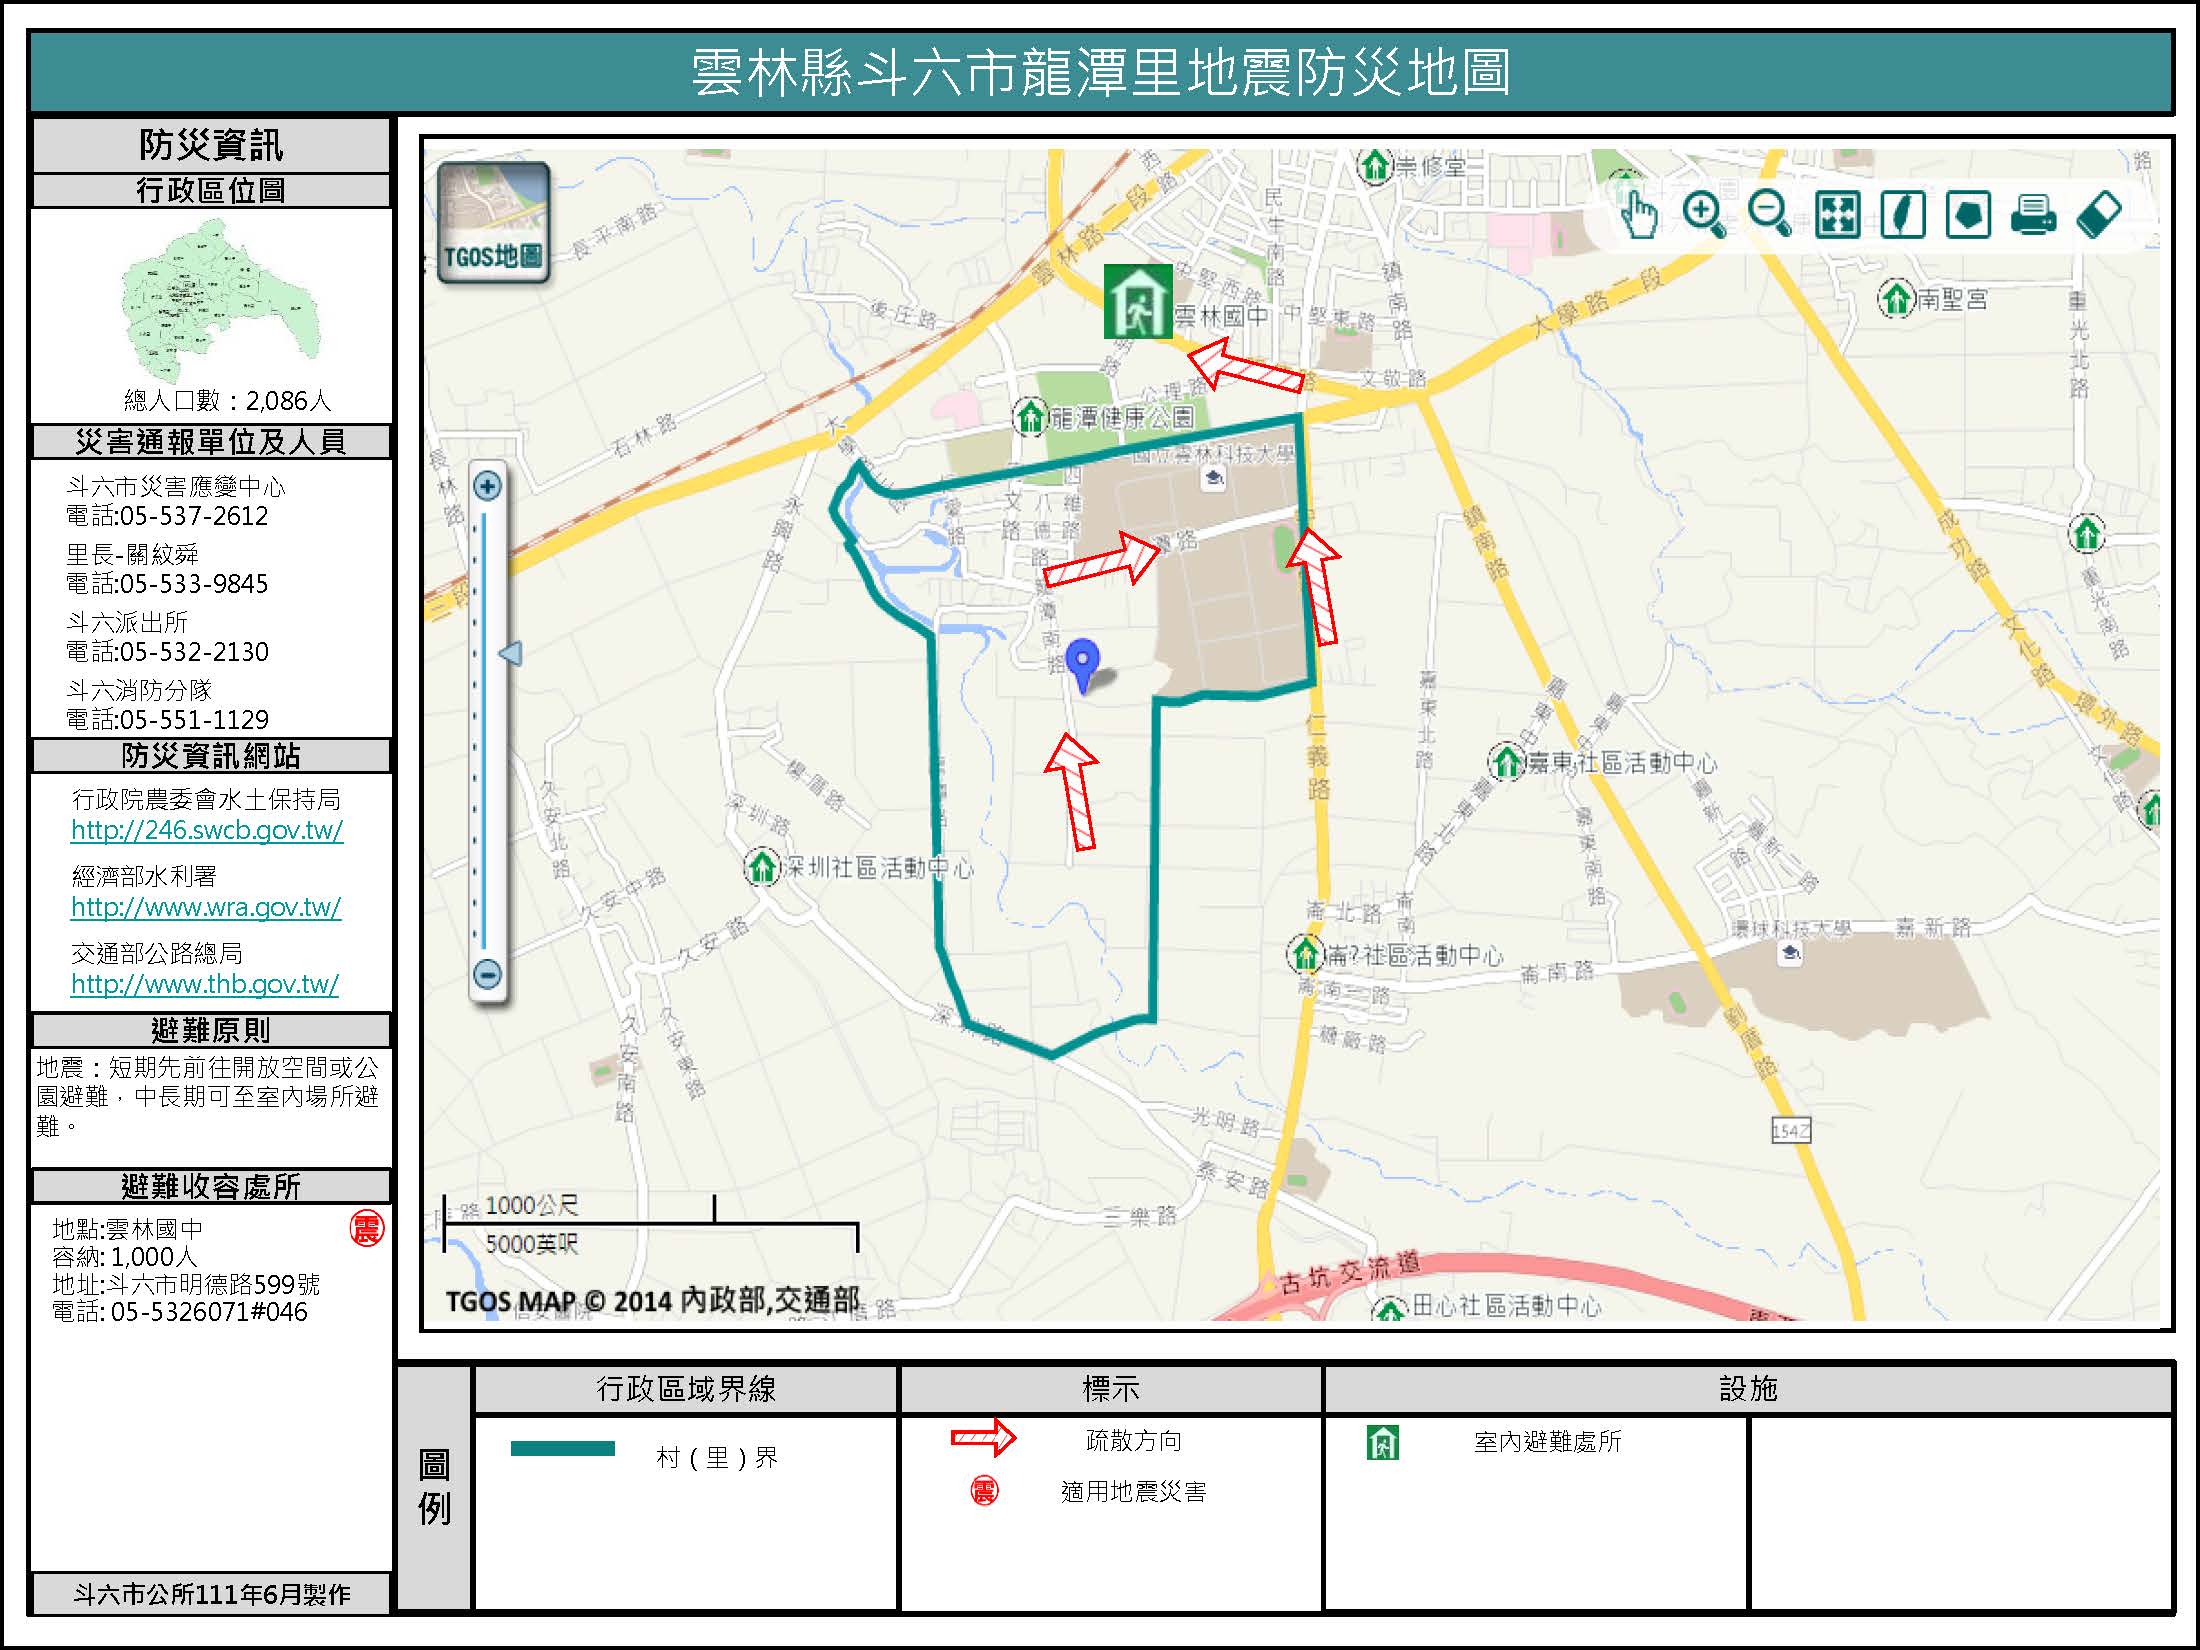The image size is (2200, 1650).
Task: Select the pan hand tool
Action: [1638, 214]
